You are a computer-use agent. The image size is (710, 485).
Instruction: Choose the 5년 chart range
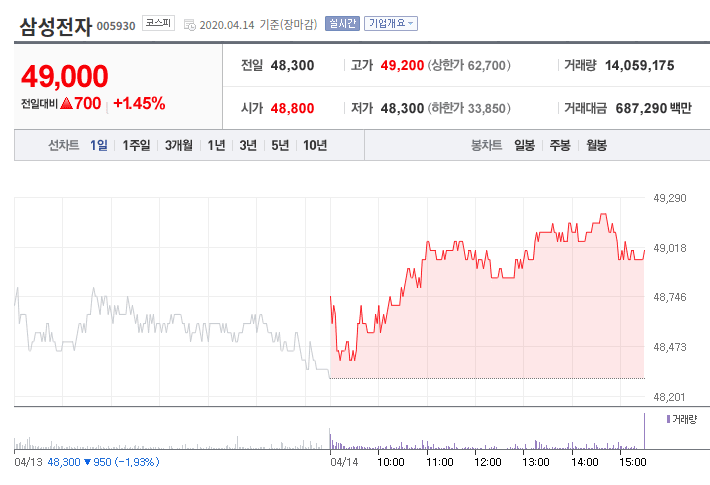tap(280, 145)
